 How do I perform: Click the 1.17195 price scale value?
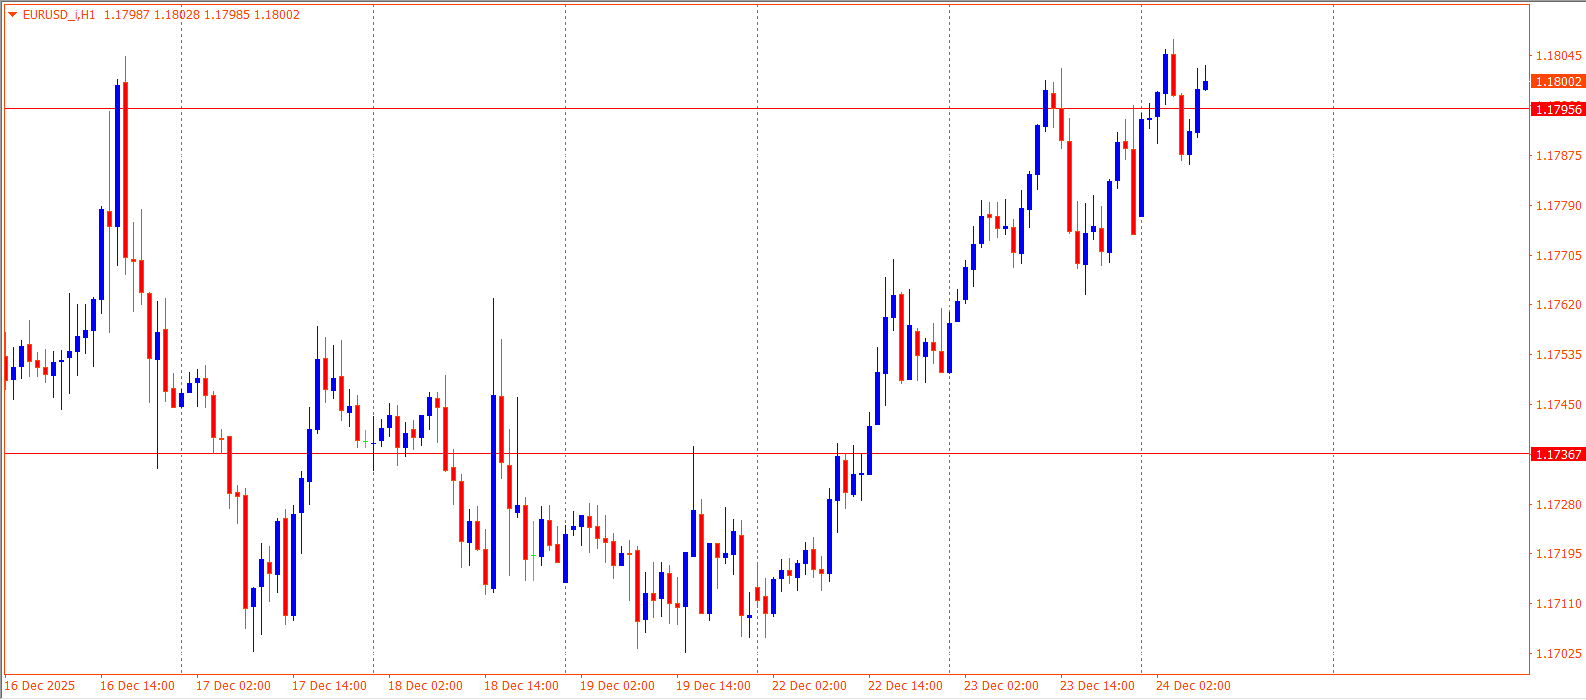pos(1559,553)
